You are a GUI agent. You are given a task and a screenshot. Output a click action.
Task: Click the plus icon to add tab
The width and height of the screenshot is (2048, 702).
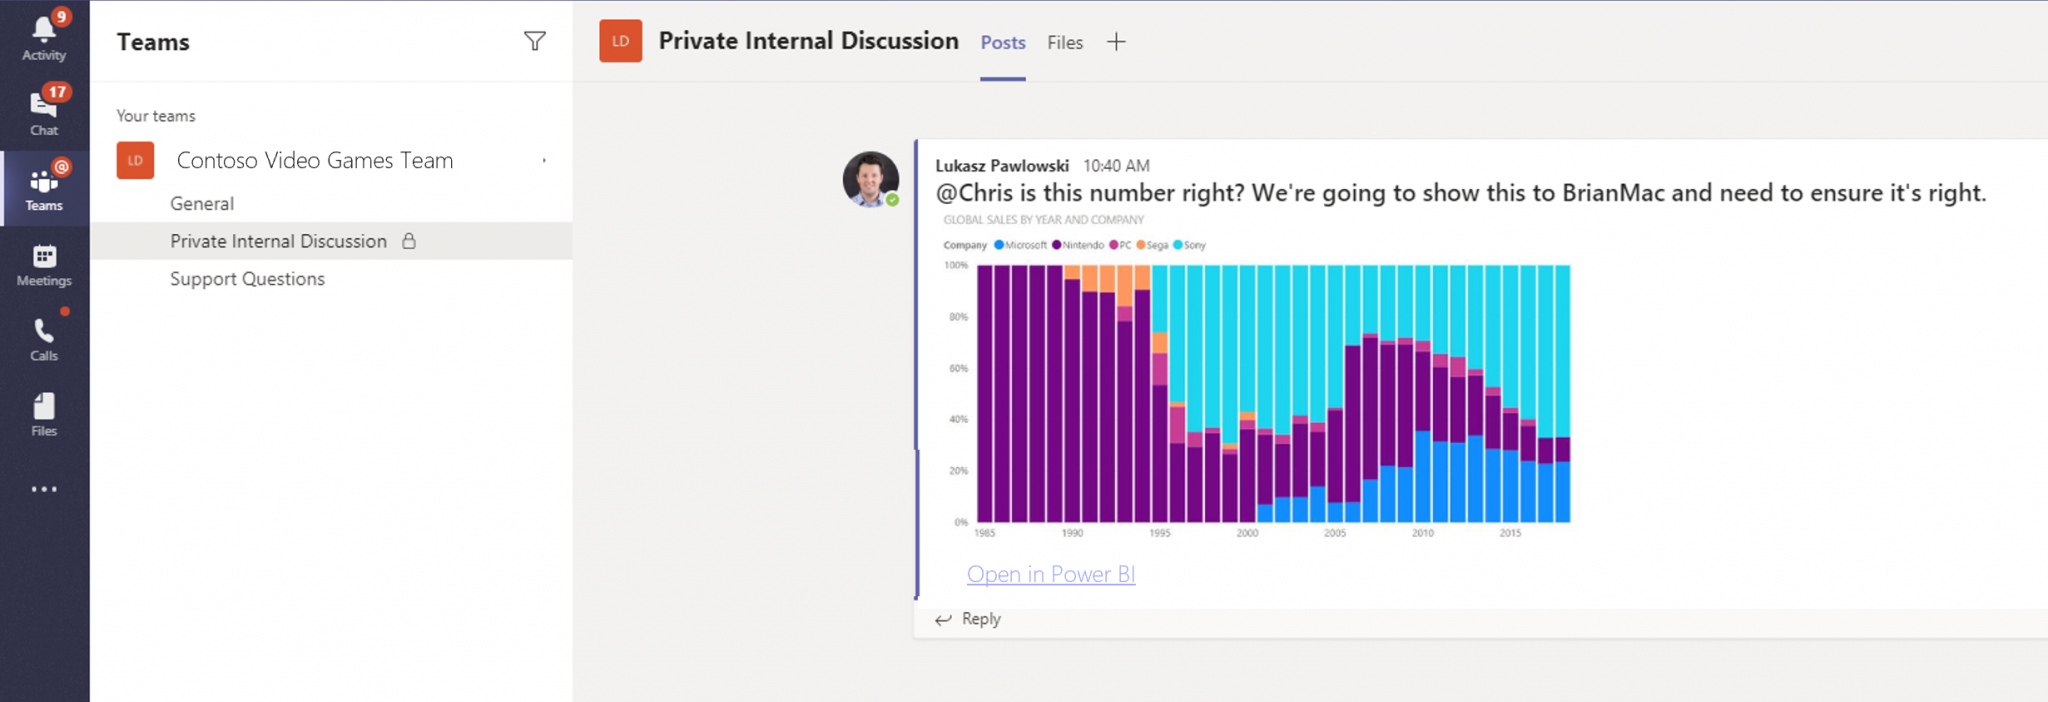click(x=1116, y=42)
